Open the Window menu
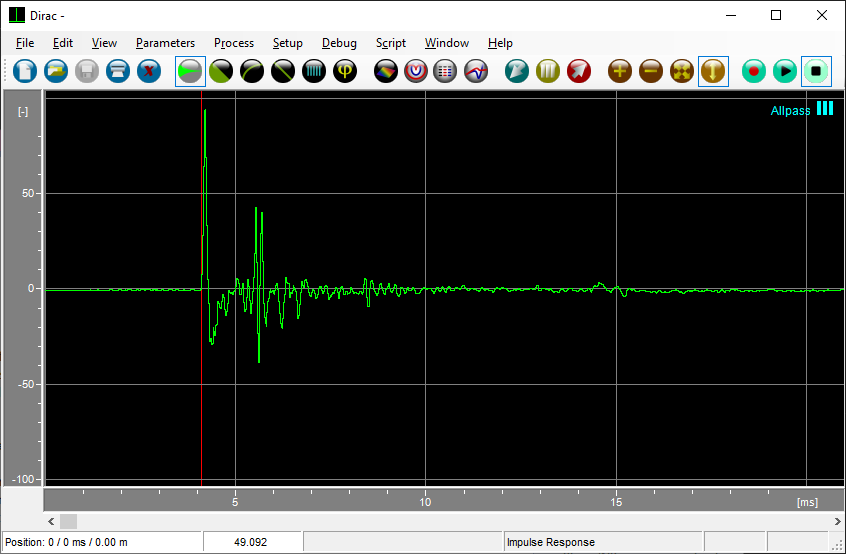The height and width of the screenshot is (554, 846). pyautogui.click(x=447, y=43)
